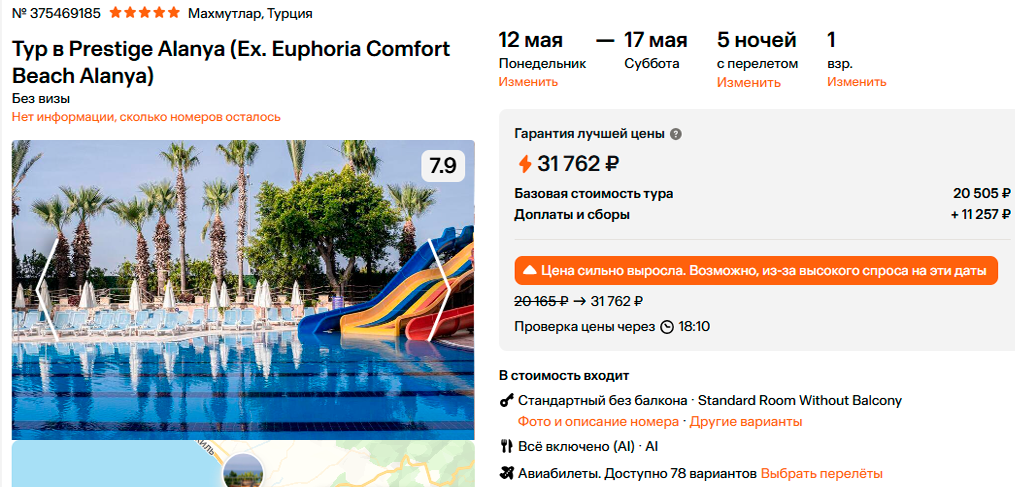Click the map preview below photo
The height and width of the screenshot is (487, 1015).
[243, 464]
